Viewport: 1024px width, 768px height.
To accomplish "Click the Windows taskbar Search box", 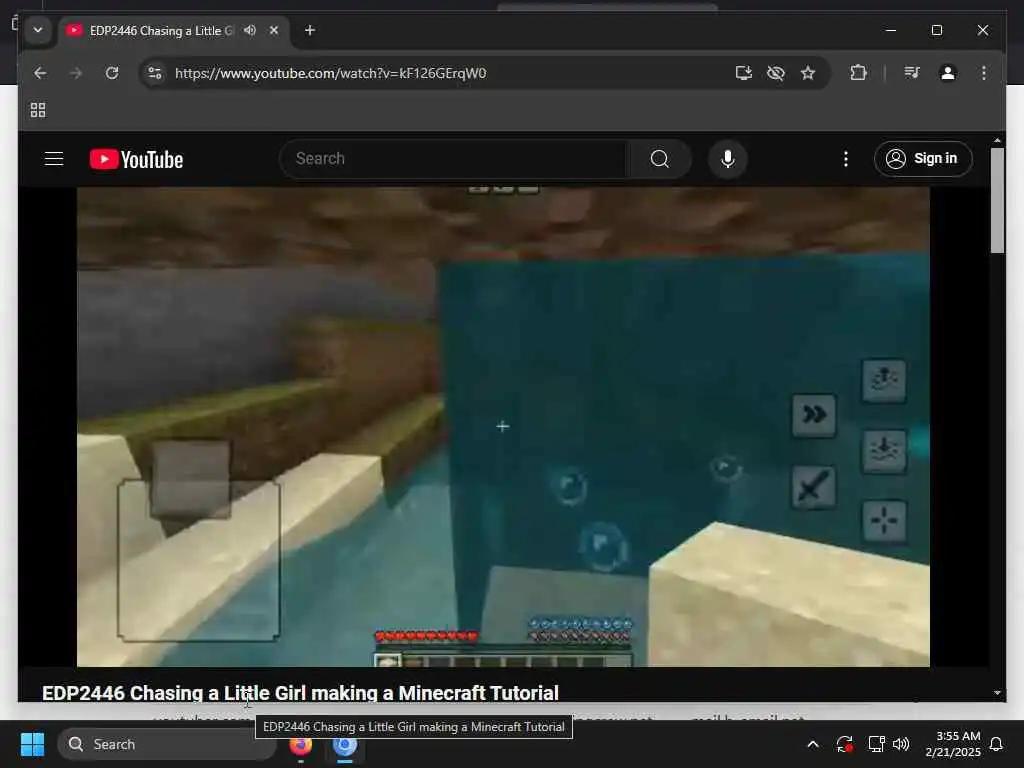I will (x=167, y=744).
